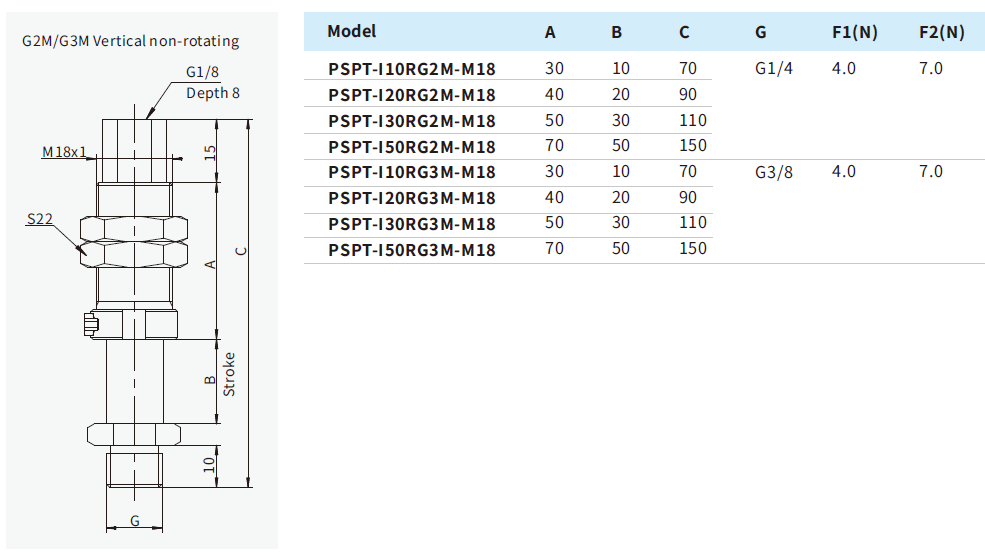Viewport: 985px width, 553px height.
Task: Click the G1/8 label on the drawing
Action: tap(203, 73)
